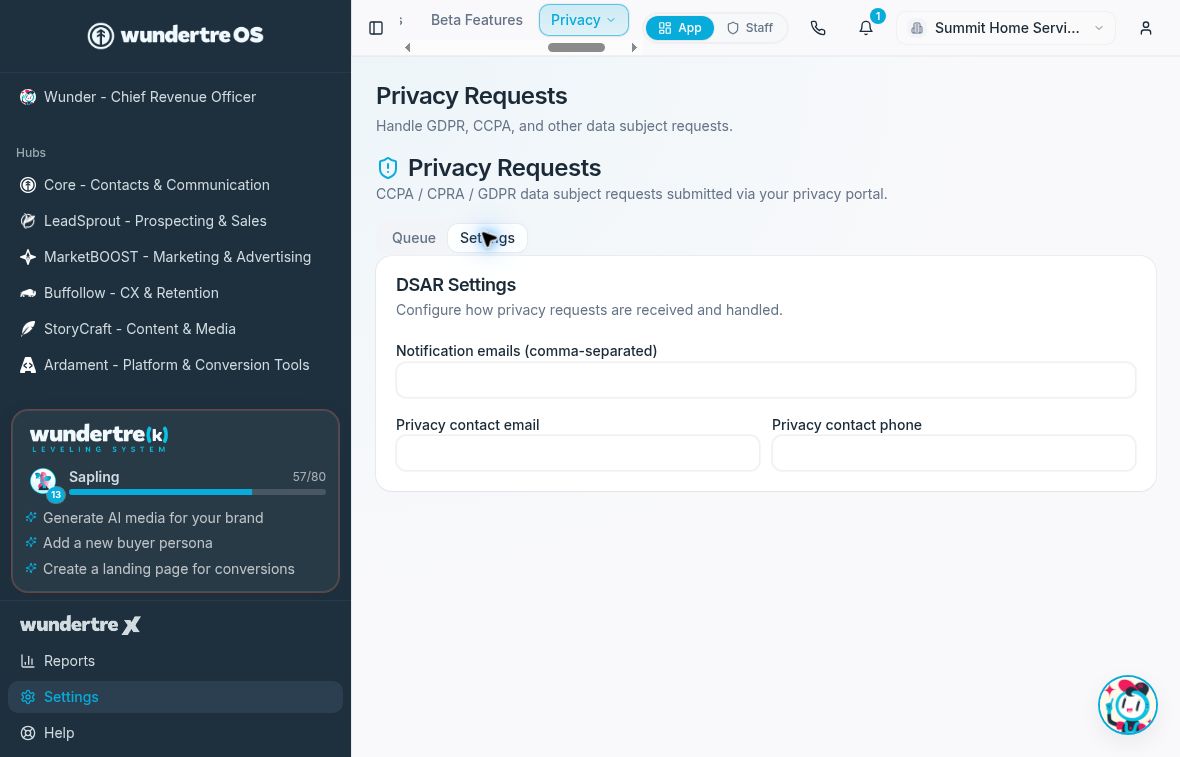Click Add a new buyer persona
Viewport: 1180px width, 757px height.
click(x=127, y=543)
